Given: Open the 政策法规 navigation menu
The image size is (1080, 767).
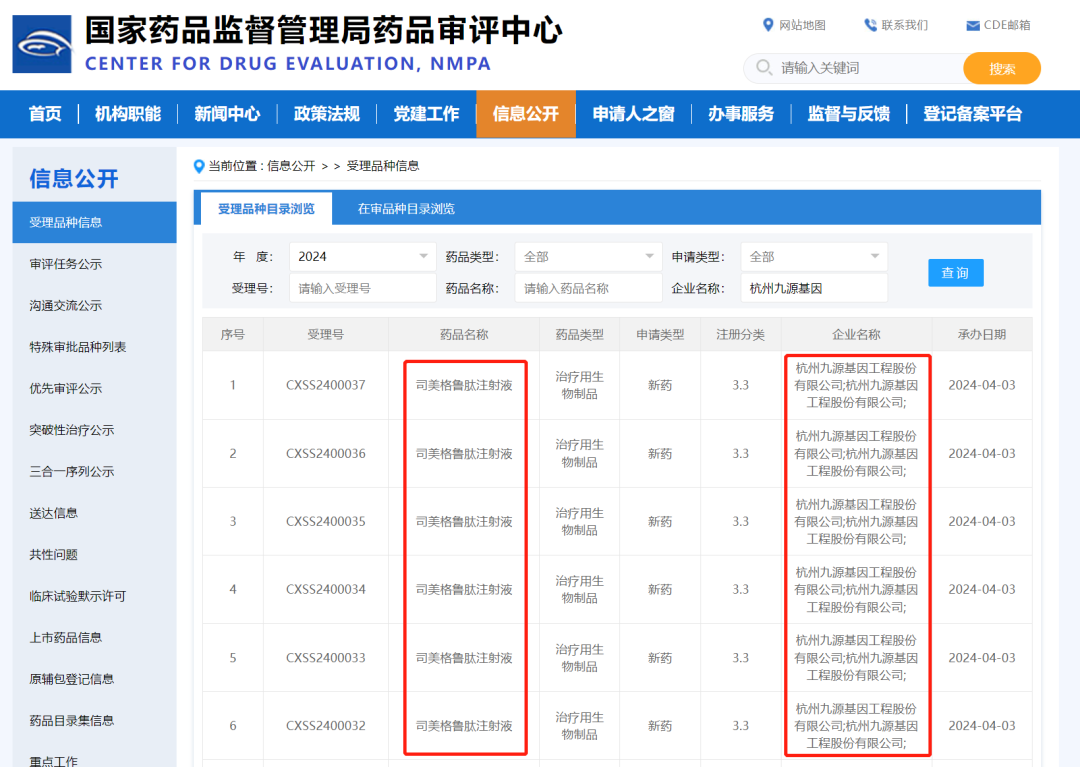Looking at the screenshot, I should [326, 114].
